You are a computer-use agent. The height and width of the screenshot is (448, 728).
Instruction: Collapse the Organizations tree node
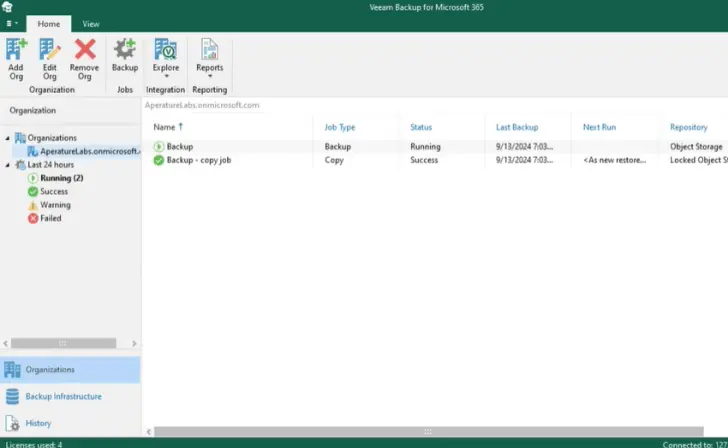(8, 138)
